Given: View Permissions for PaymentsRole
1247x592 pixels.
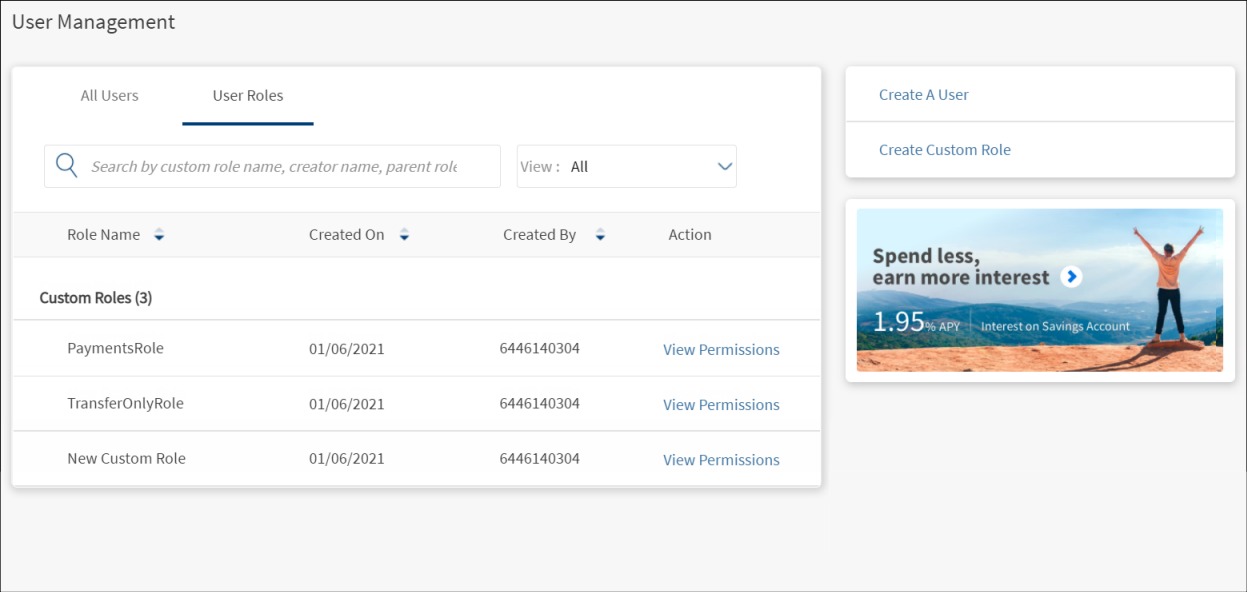Looking at the screenshot, I should [x=721, y=350].
